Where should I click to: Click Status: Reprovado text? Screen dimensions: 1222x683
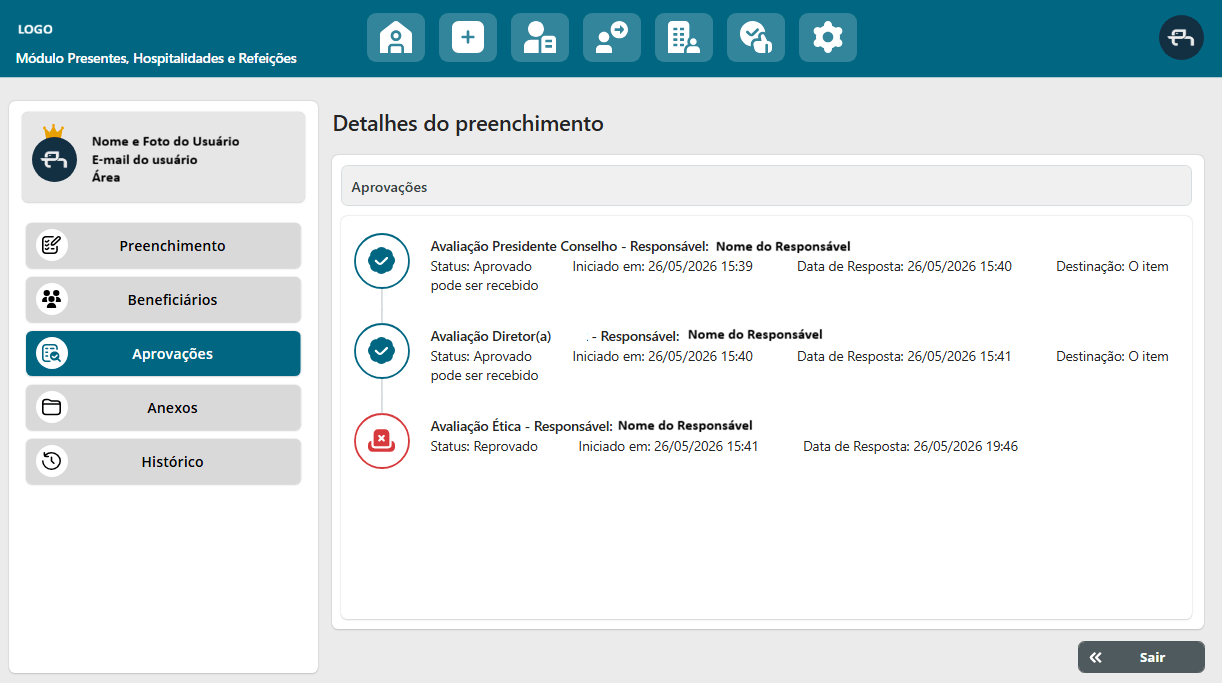pyautogui.click(x=484, y=447)
